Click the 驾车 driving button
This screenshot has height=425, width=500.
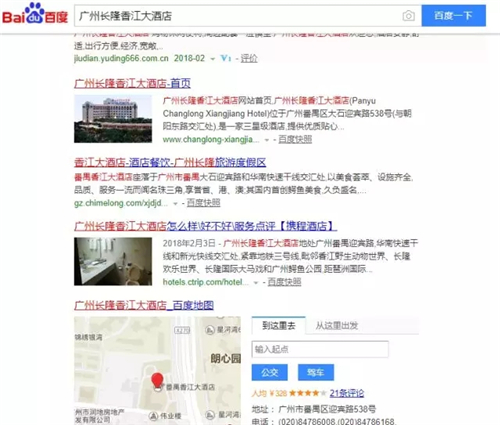click(x=316, y=372)
